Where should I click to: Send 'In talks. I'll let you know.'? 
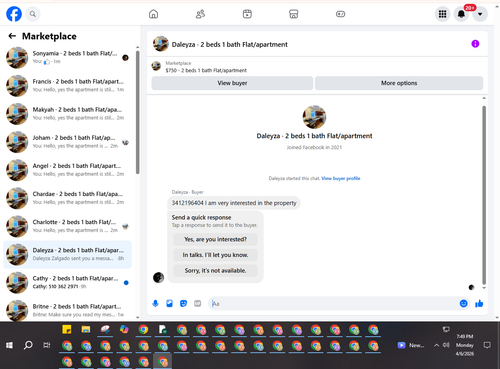tap(215, 255)
